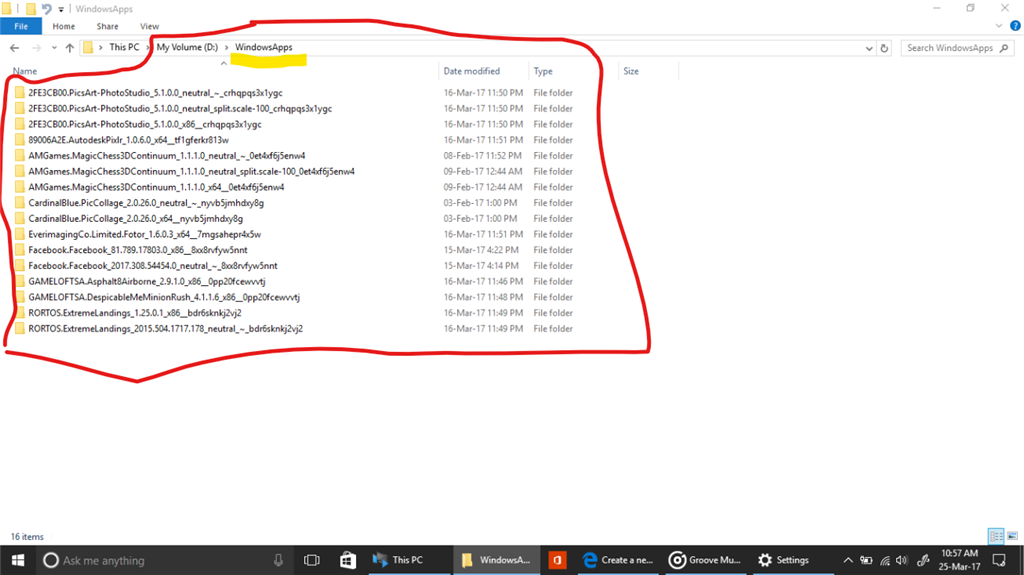Open the address bar history dropdown
Screen dimensions: 1024x575
click(x=866, y=47)
